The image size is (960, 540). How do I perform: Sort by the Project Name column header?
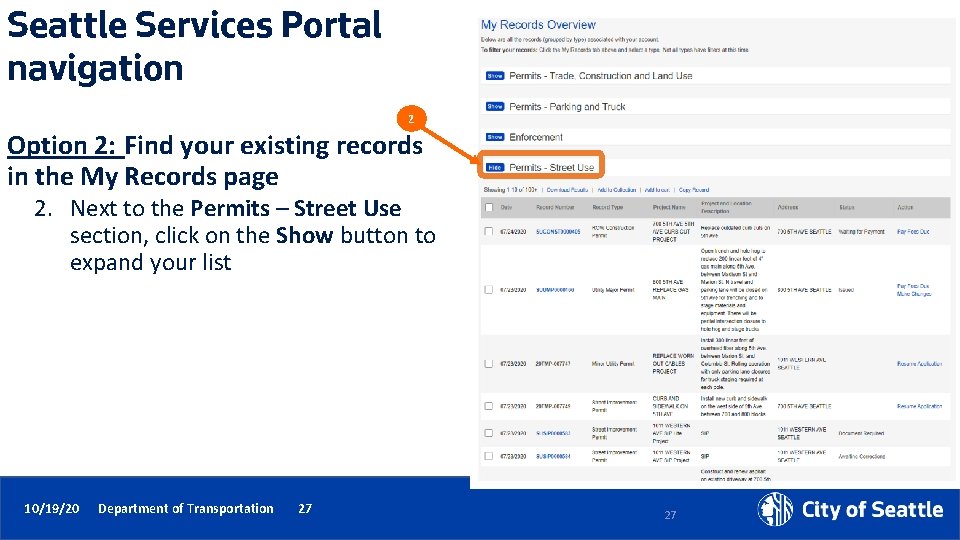[x=669, y=208]
